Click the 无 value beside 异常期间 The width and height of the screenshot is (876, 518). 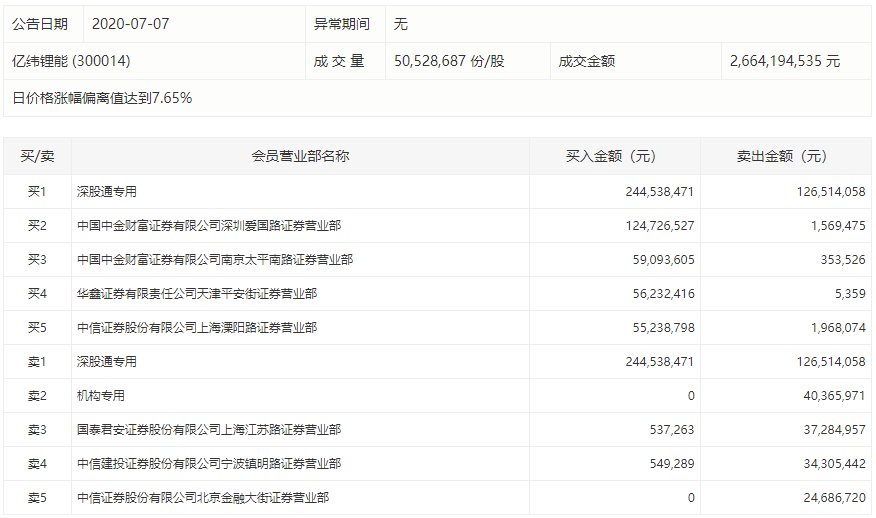(401, 24)
